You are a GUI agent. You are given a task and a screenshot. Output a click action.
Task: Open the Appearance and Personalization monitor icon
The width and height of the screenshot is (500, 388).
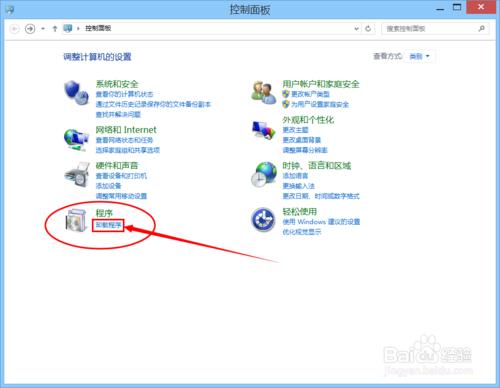(x=264, y=130)
